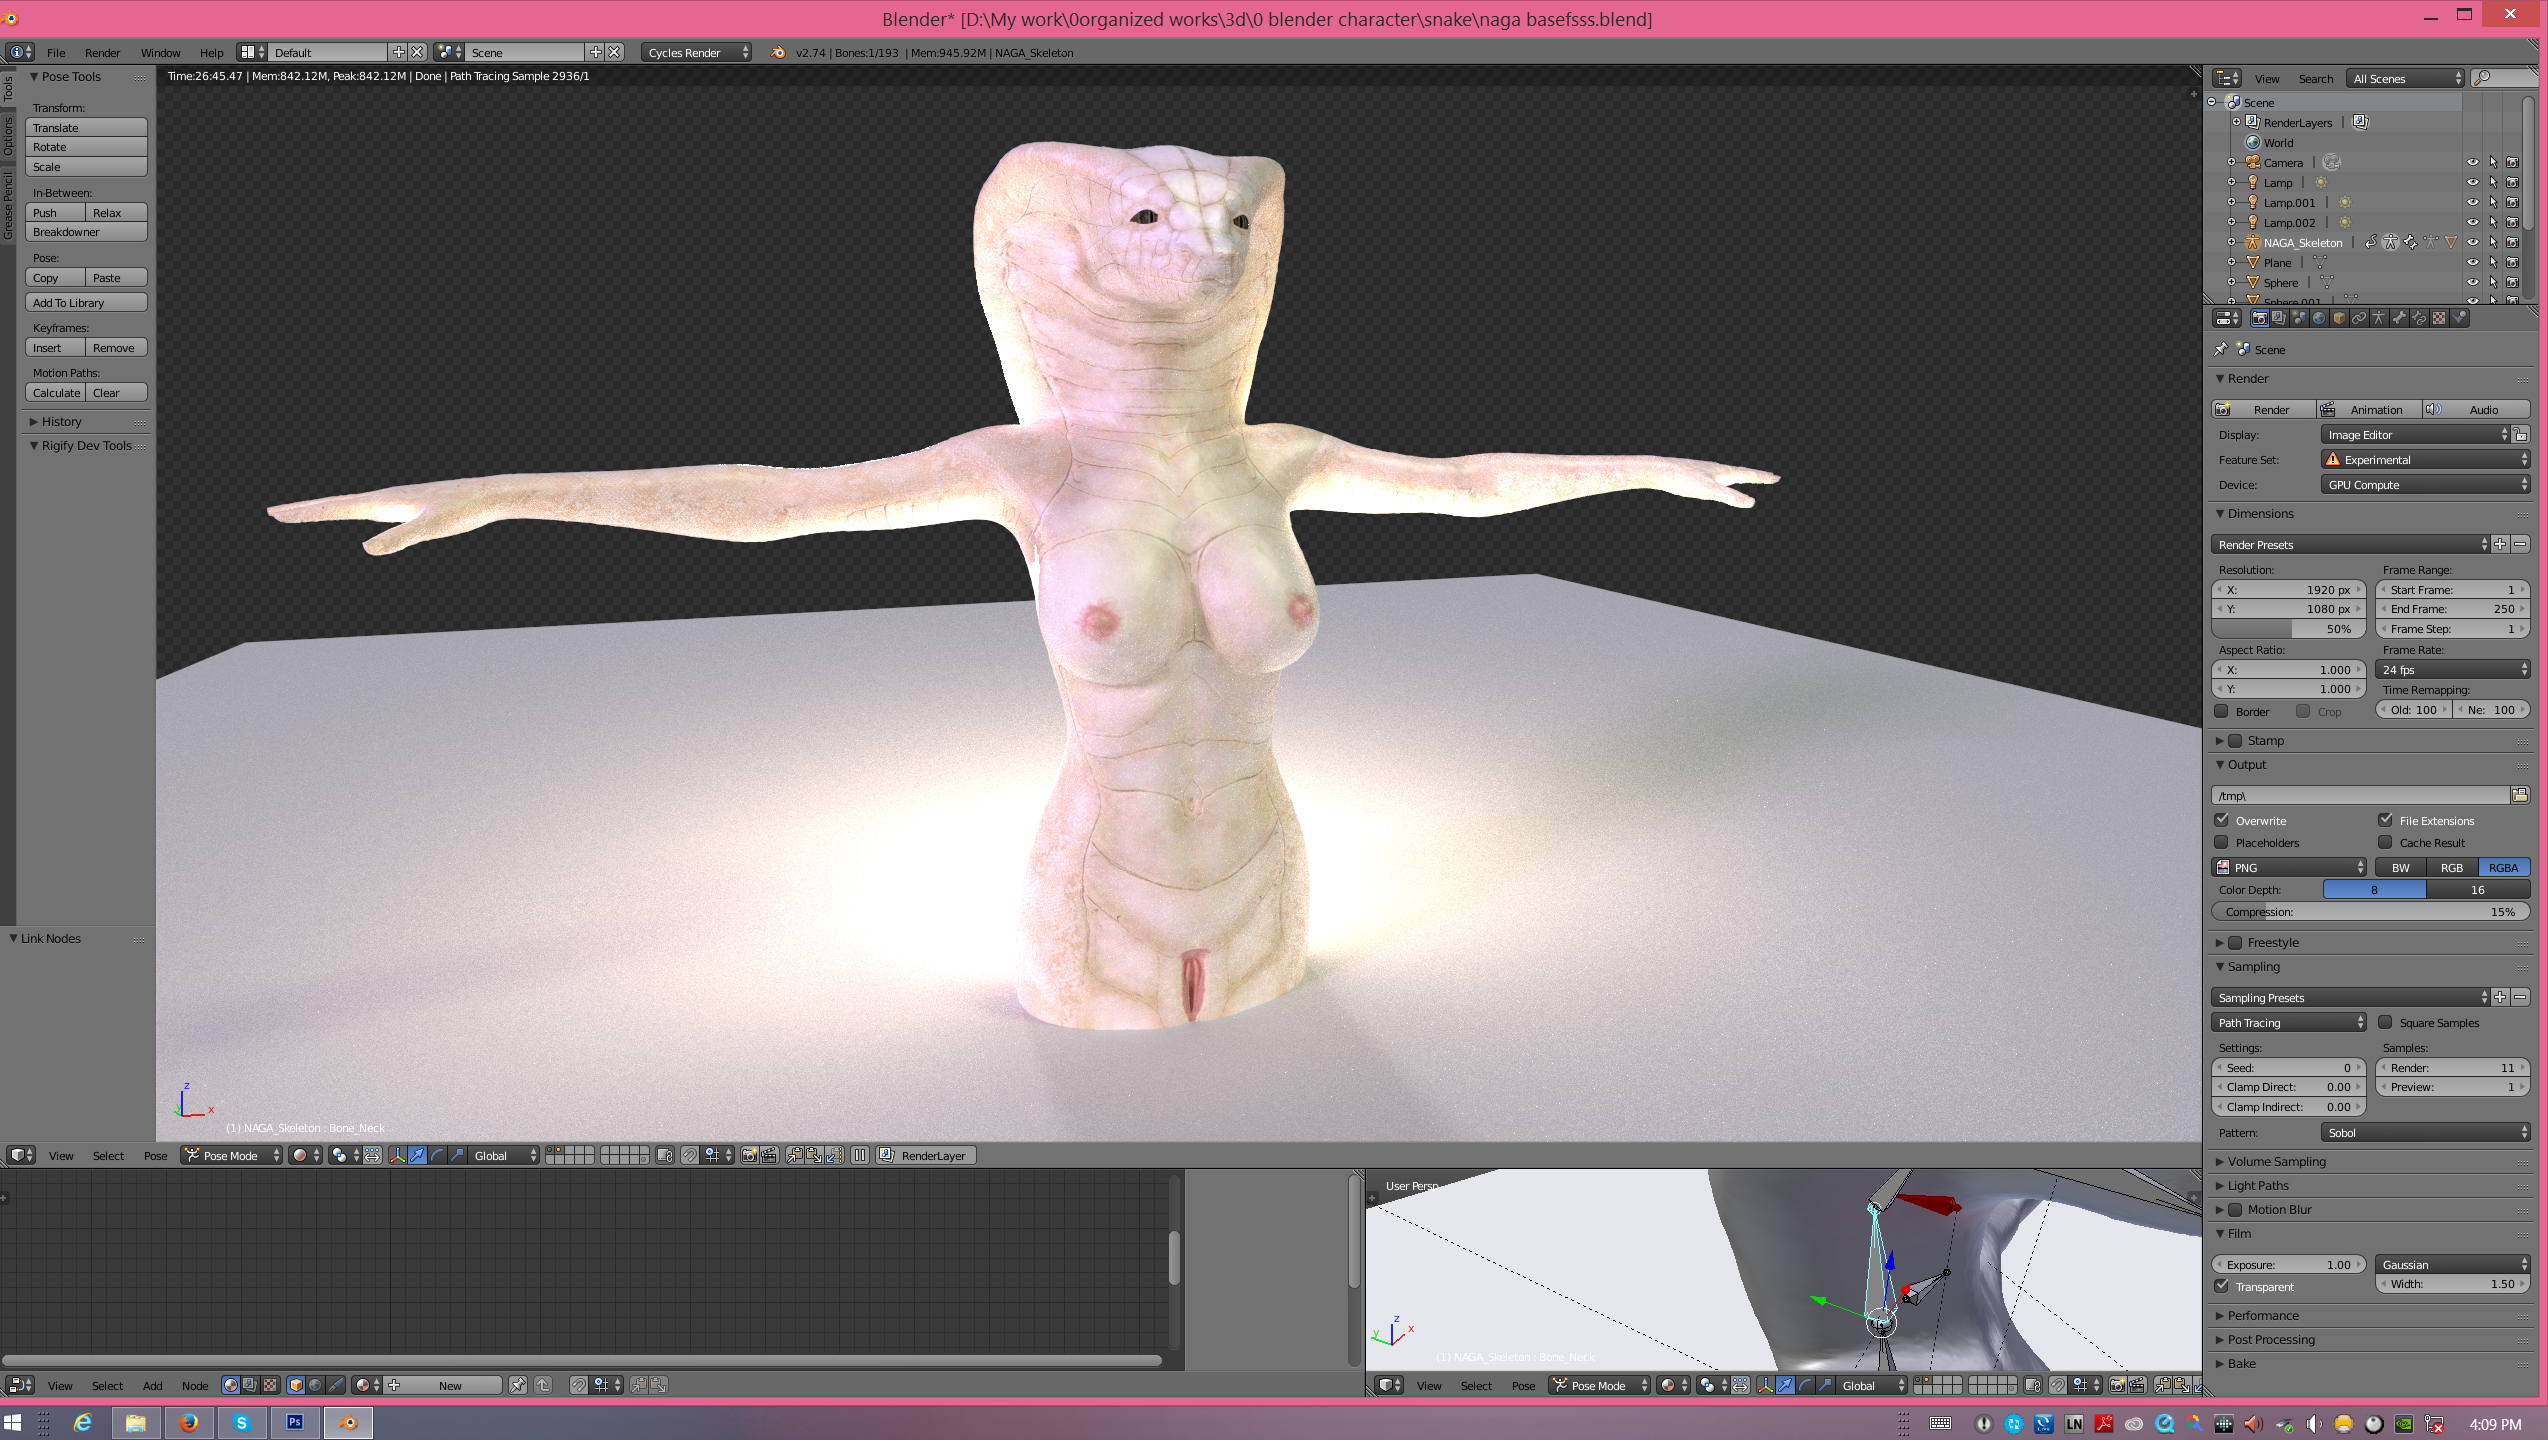Click the Animation render button

[x=2368, y=409]
